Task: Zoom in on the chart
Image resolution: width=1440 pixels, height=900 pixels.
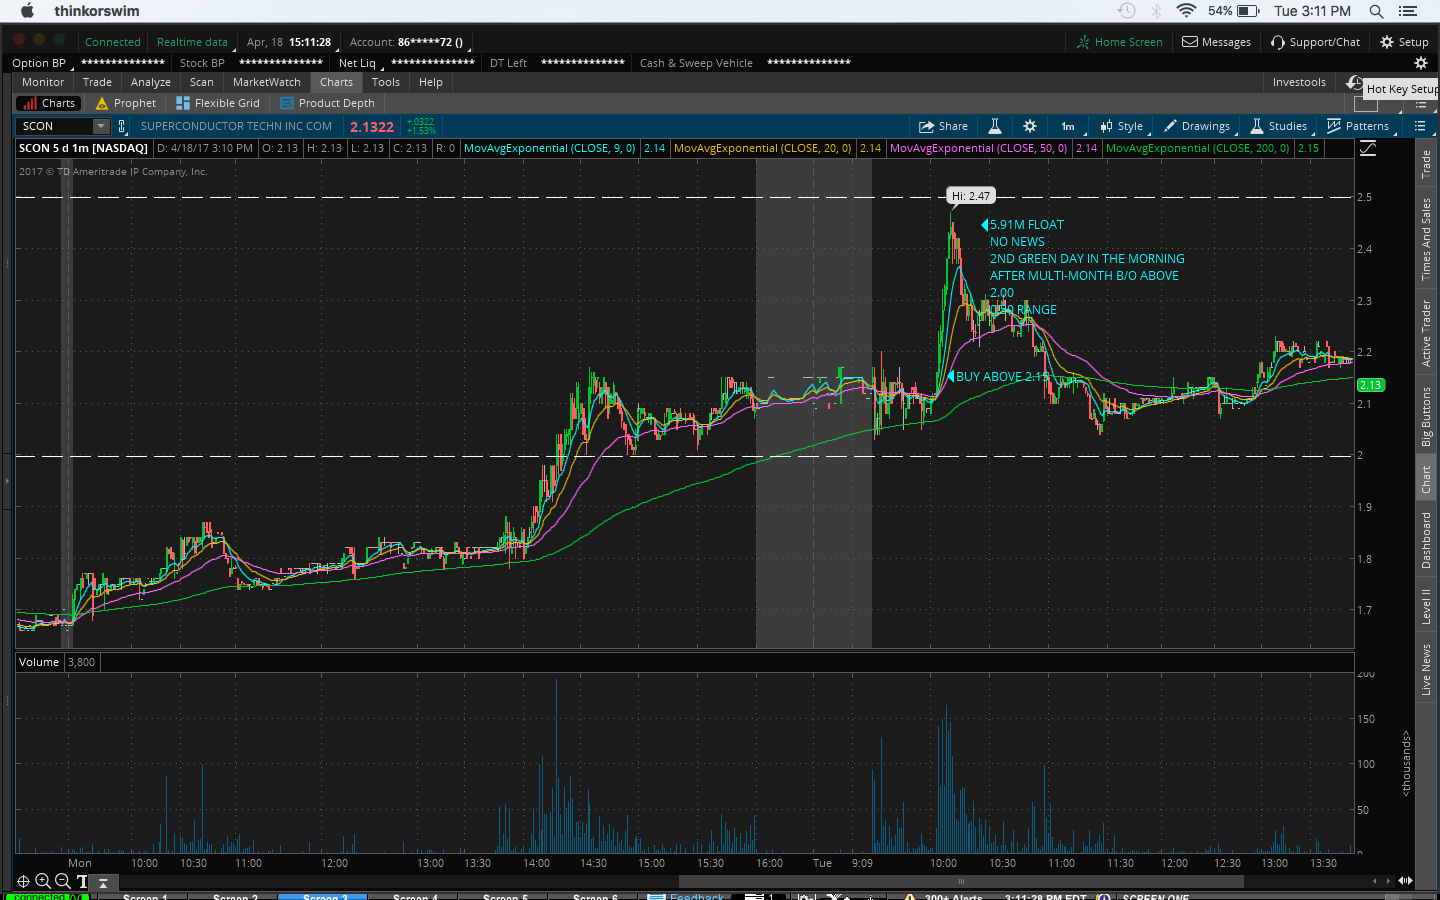Action: [x=43, y=881]
